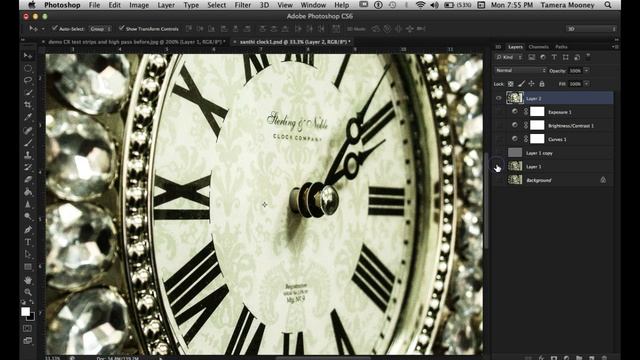Viewport: 640px width, 360px height.
Task: Select the Eyedropper tool
Action: (x=28, y=118)
